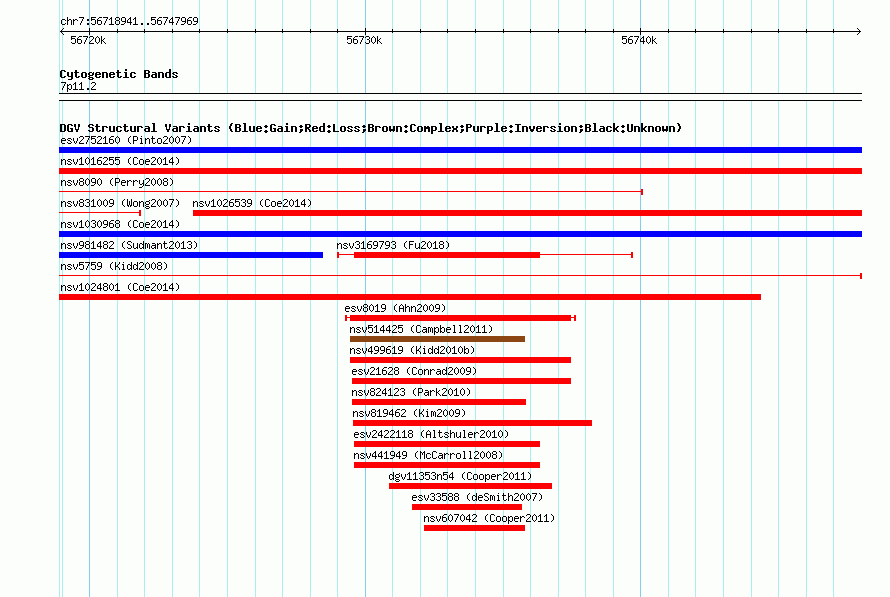The height and width of the screenshot is (597, 890).
Task: Click the blue nsv981482 gain bar
Action: coord(191,255)
